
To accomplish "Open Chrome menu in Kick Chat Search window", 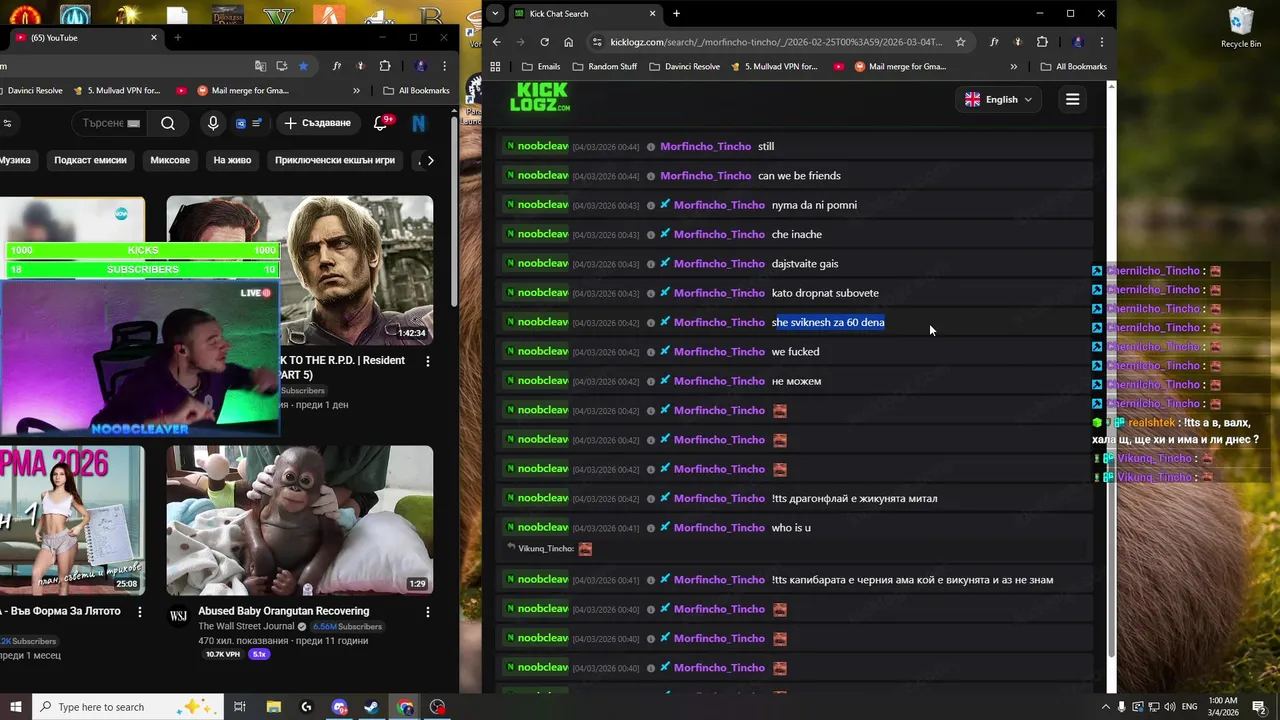I will tap(1101, 42).
